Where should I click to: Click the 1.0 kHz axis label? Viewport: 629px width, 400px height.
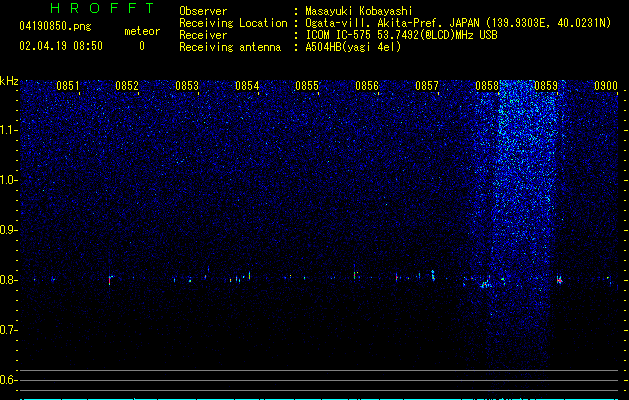tap(8, 180)
